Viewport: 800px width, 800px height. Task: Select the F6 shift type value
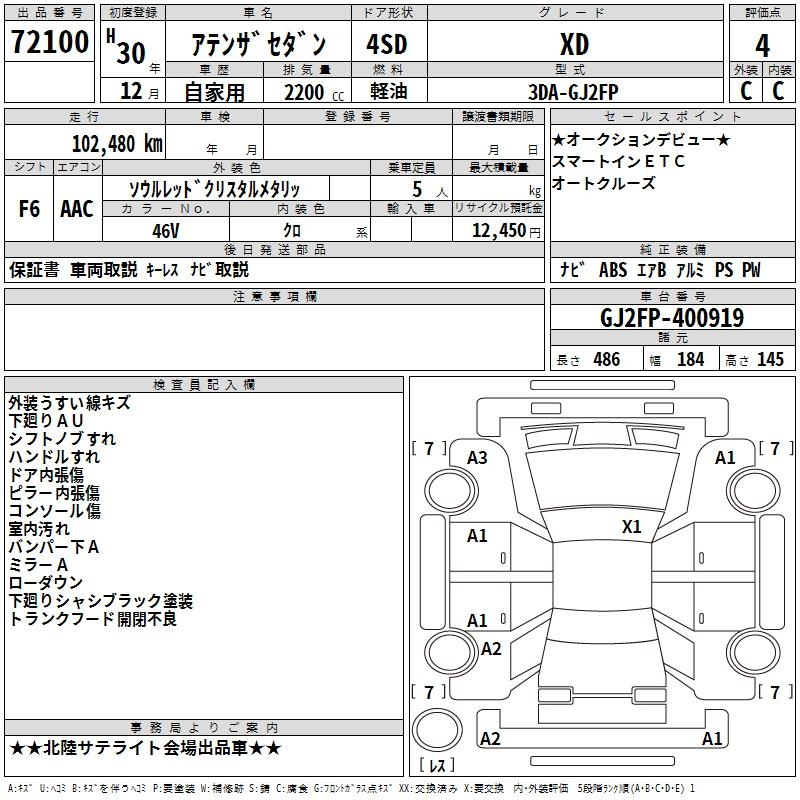[x=29, y=209]
